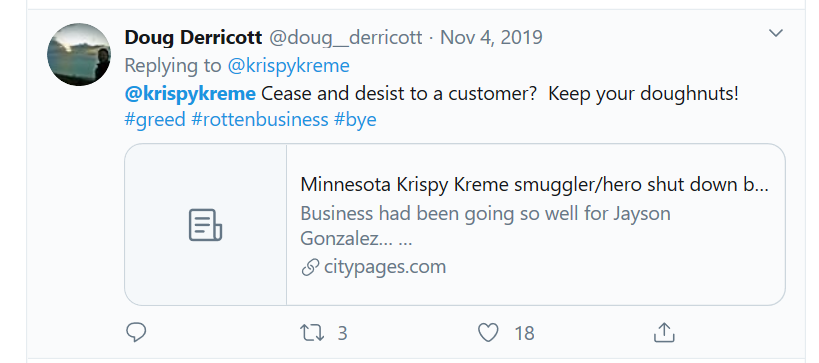This screenshot has height=363, width=819.
Task: Click the @doug__derricott handle
Action: point(345,38)
